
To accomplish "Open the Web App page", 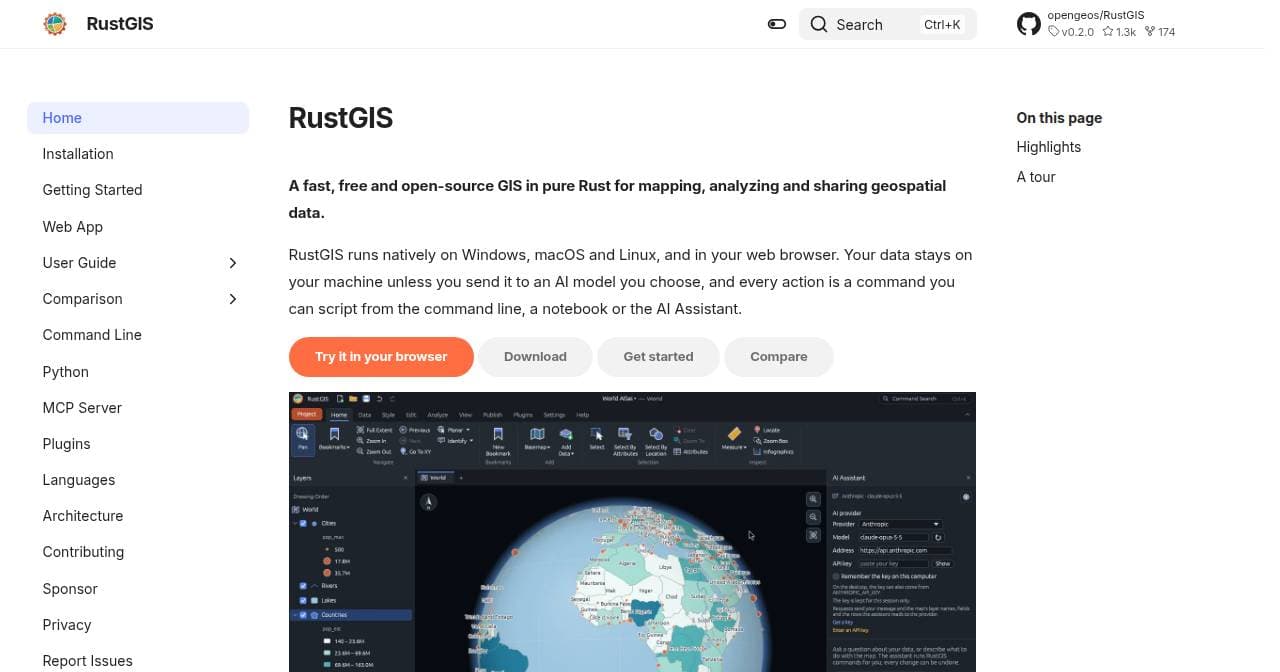I will tap(73, 227).
